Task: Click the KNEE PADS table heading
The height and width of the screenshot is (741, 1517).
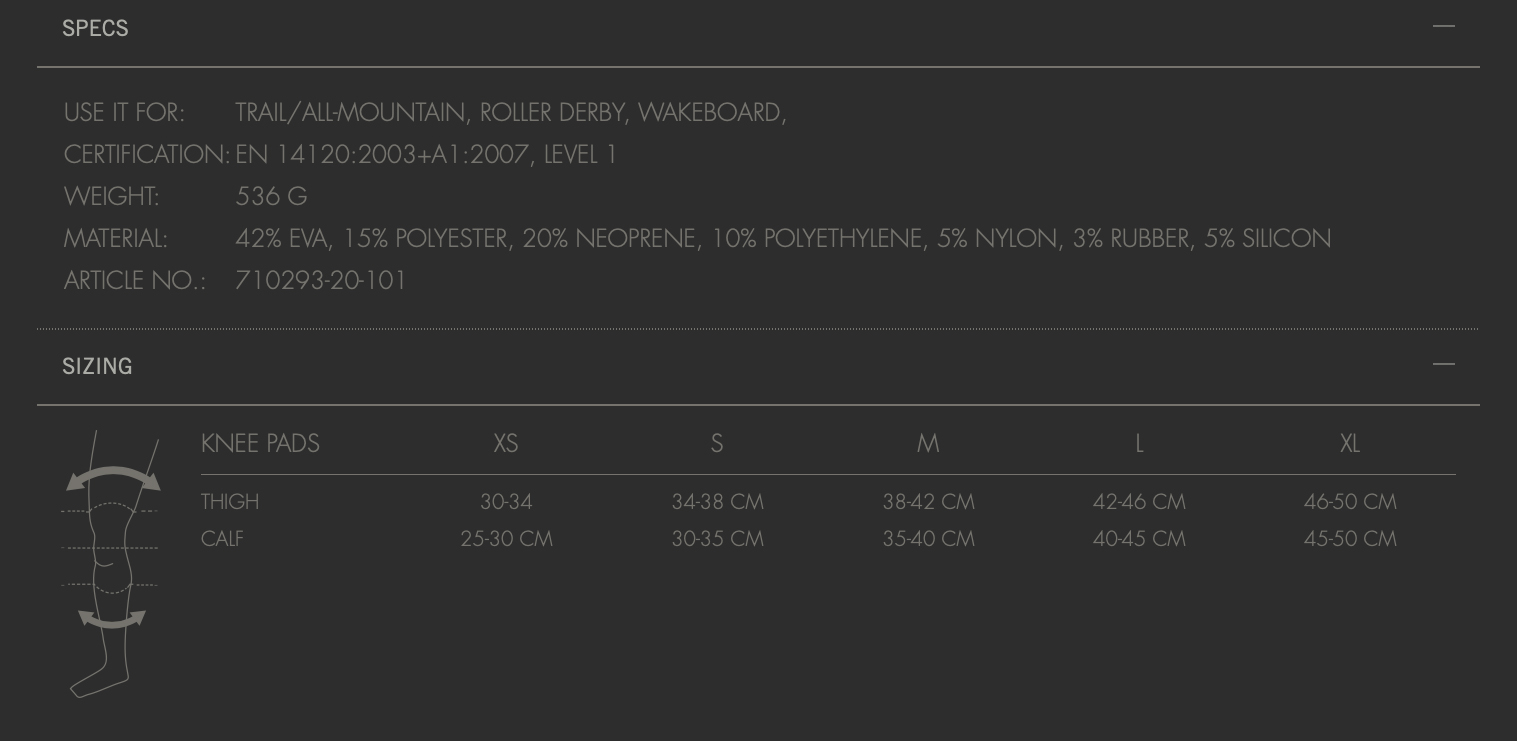Action: tap(260, 443)
